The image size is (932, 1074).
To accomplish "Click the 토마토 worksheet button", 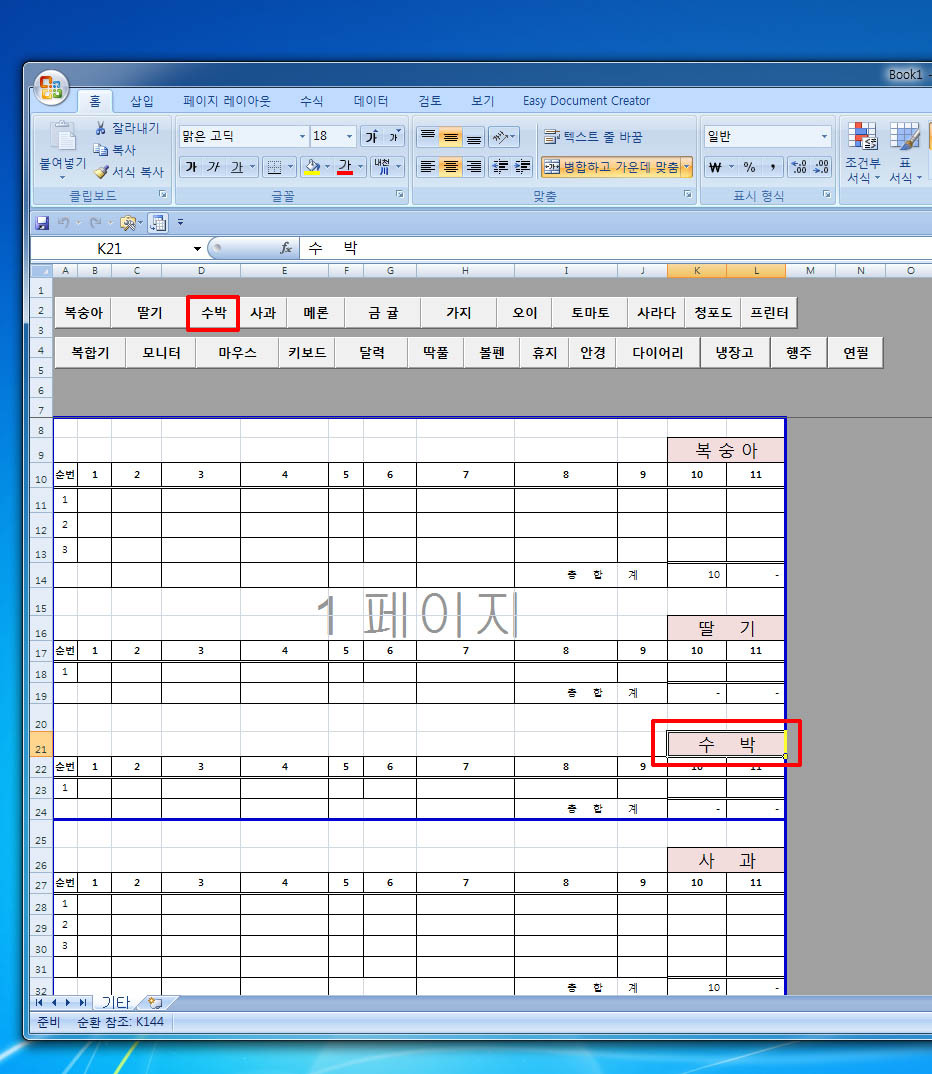I will 590,313.
